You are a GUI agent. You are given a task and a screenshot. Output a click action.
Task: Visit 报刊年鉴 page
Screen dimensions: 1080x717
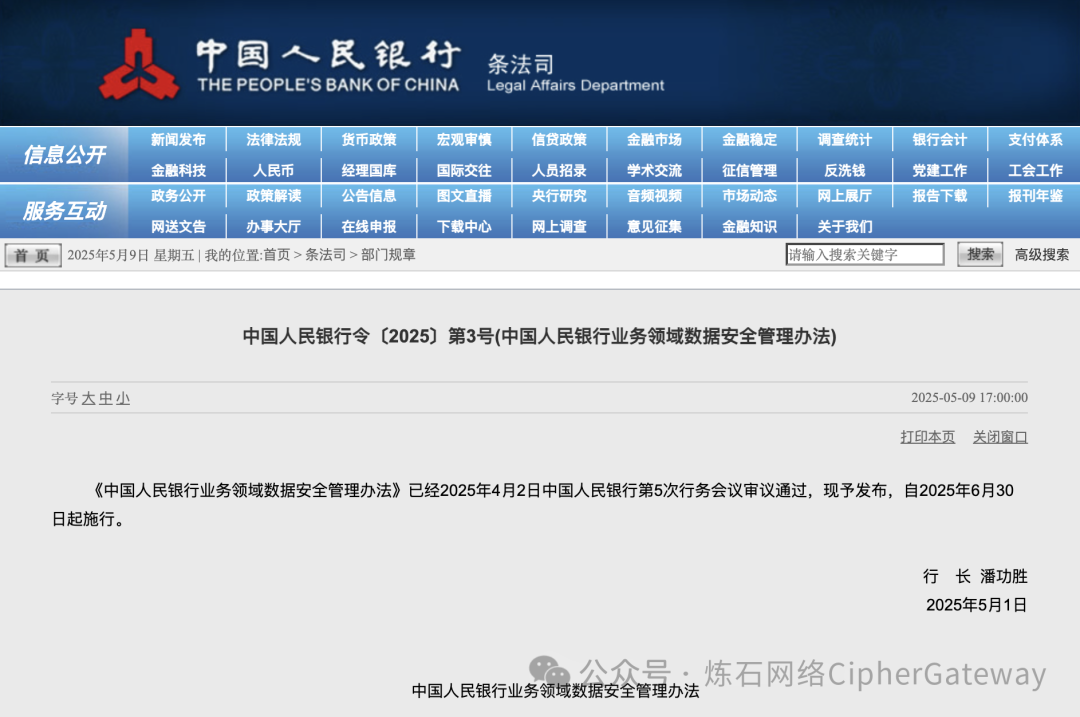[1035, 196]
